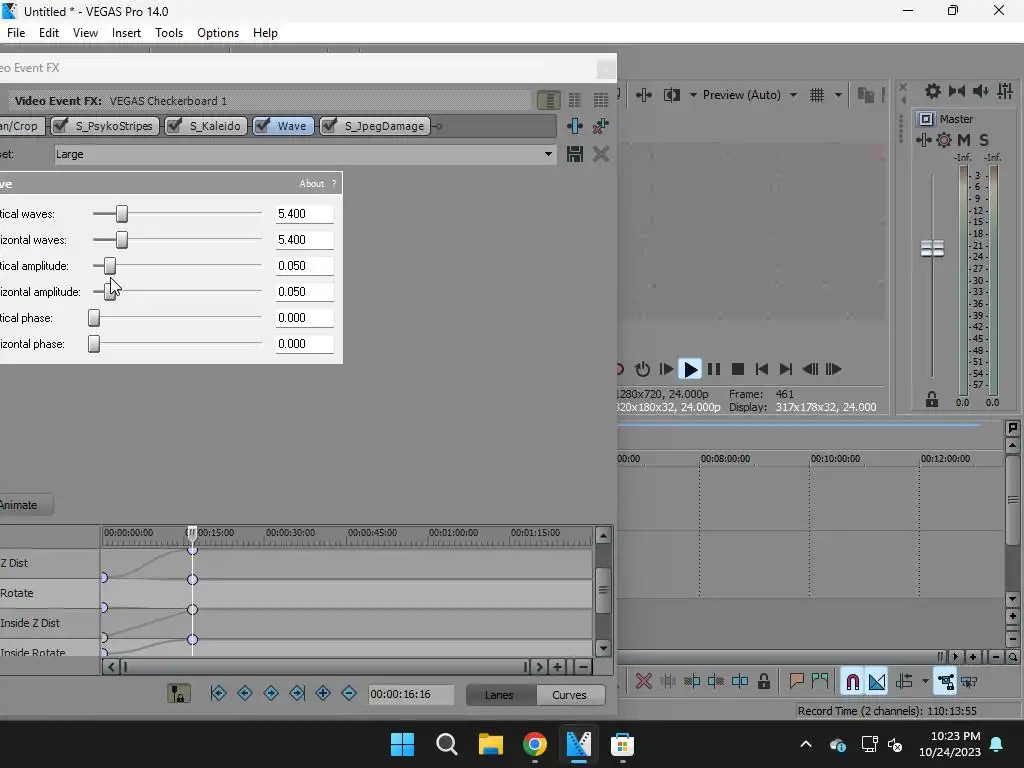Pause playback in preview transport
Viewport: 1024px width, 768px height.
pyautogui.click(x=714, y=369)
